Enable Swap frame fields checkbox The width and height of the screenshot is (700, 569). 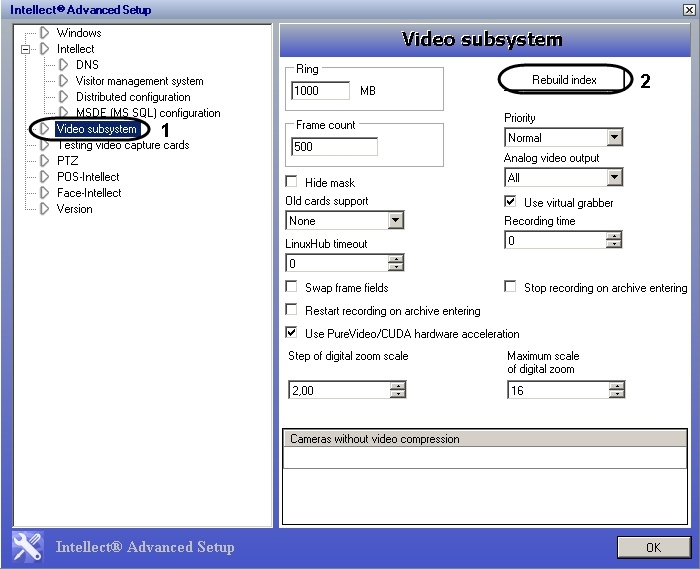coord(291,287)
